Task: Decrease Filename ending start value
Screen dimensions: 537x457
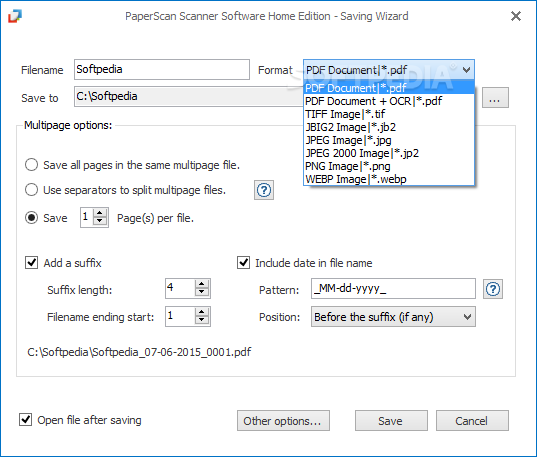Action: point(202,320)
